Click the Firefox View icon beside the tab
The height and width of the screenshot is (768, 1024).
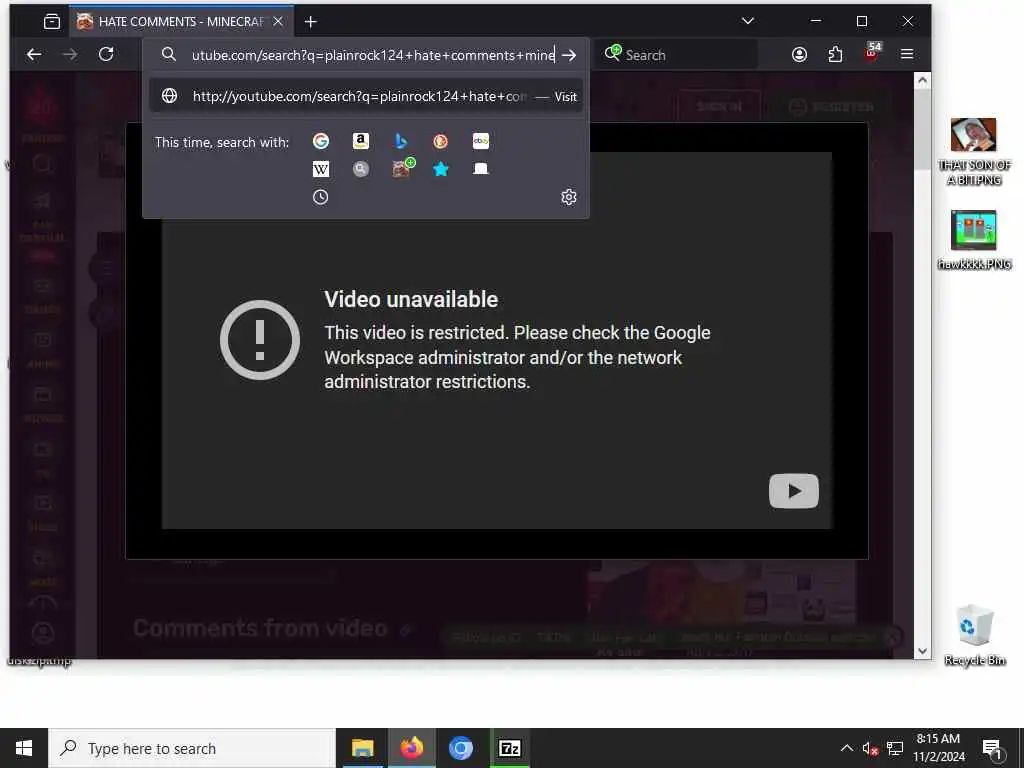pos(52,22)
